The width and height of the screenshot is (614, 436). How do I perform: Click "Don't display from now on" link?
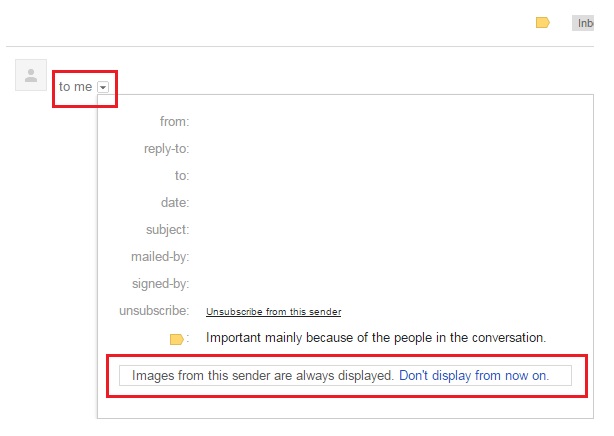pyautogui.click(x=473, y=376)
